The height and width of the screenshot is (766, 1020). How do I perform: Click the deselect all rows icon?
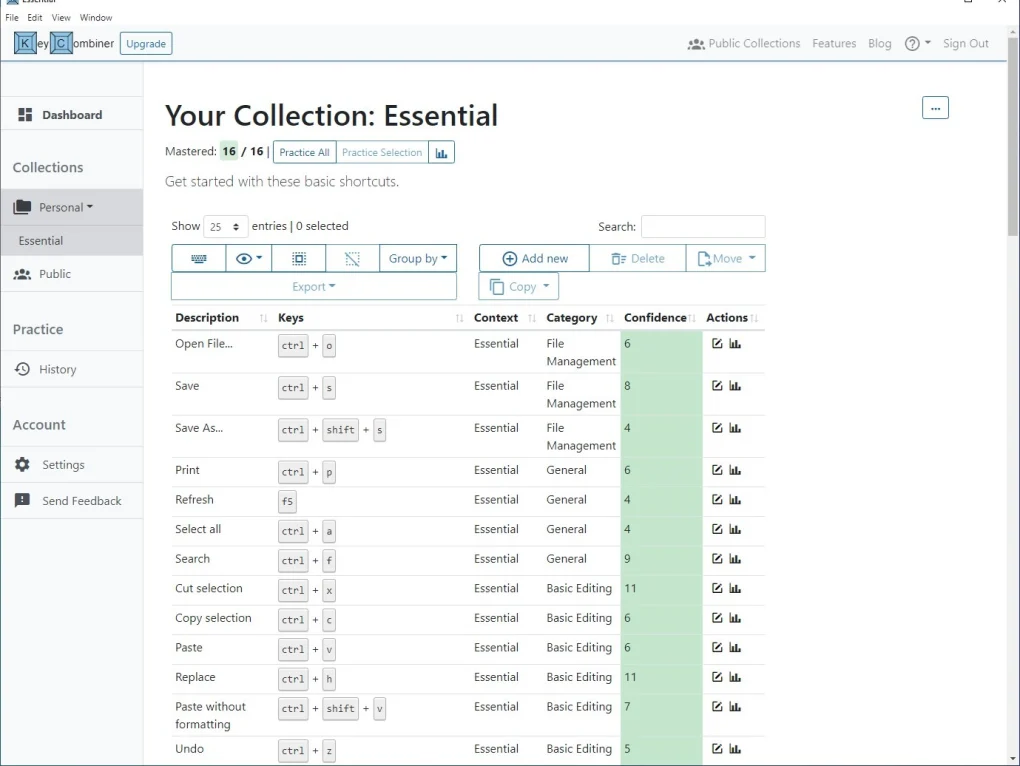point(352,258)
